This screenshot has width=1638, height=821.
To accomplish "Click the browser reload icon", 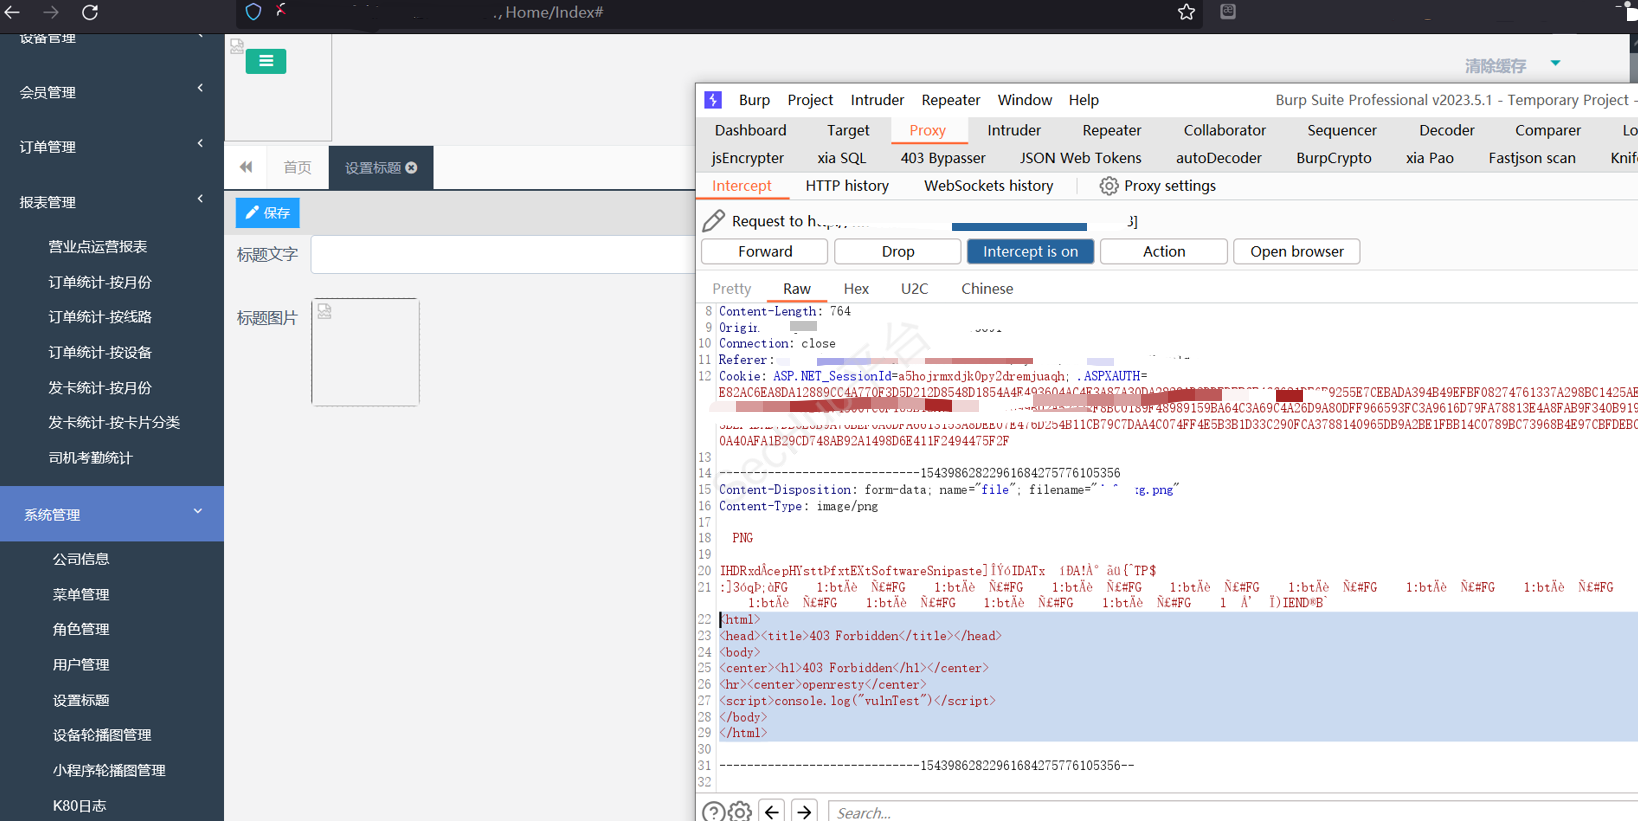I will 90,12.
